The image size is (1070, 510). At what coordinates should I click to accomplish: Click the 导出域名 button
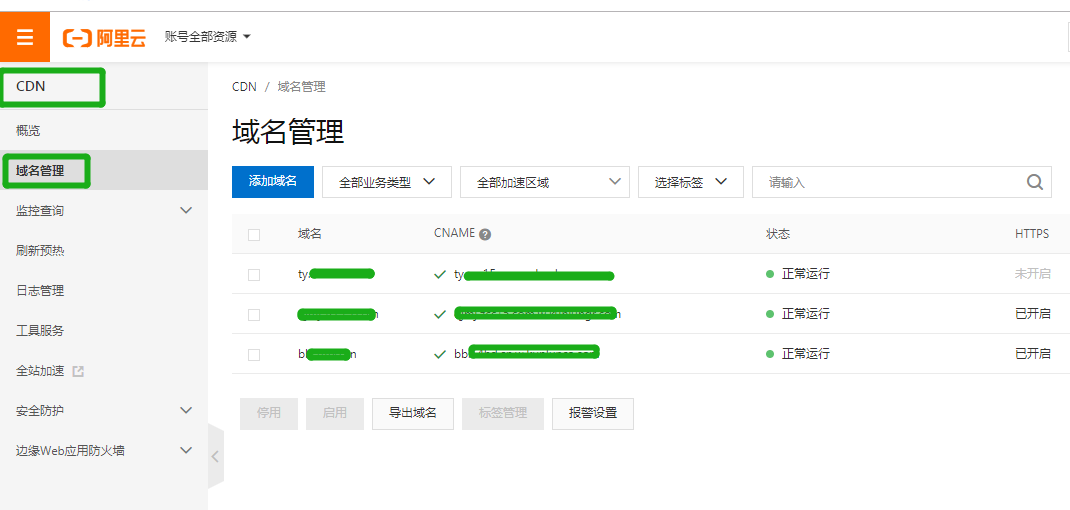tap(412, 413)
